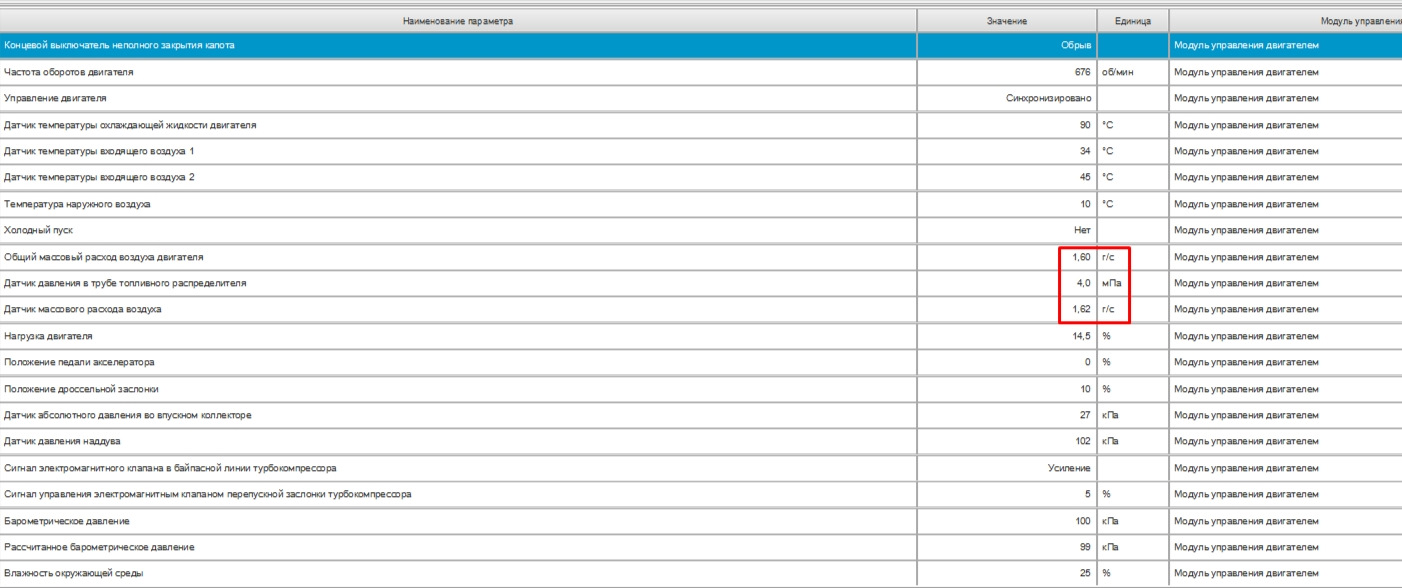Viewport: 1402px width, 588px height.
Task: Select 'Датчик температуры охлаждающей жидкости двигателя' name
Action: 130,125
